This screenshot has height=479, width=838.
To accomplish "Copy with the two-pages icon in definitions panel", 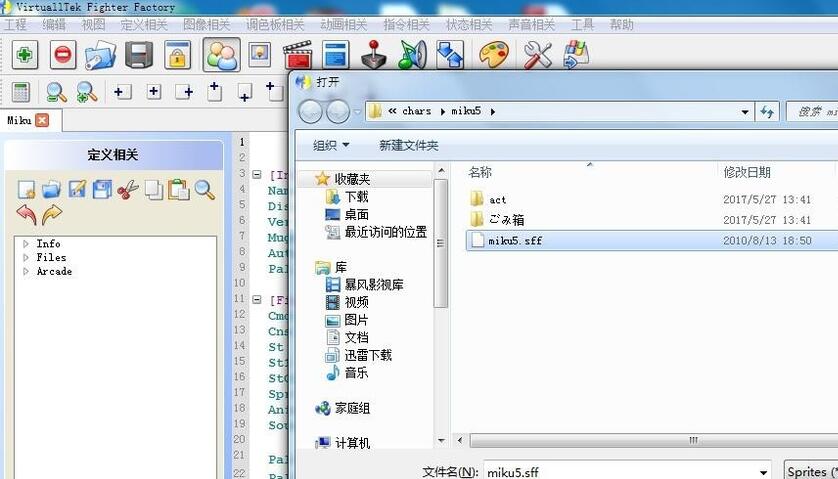I will pos(154,189).
